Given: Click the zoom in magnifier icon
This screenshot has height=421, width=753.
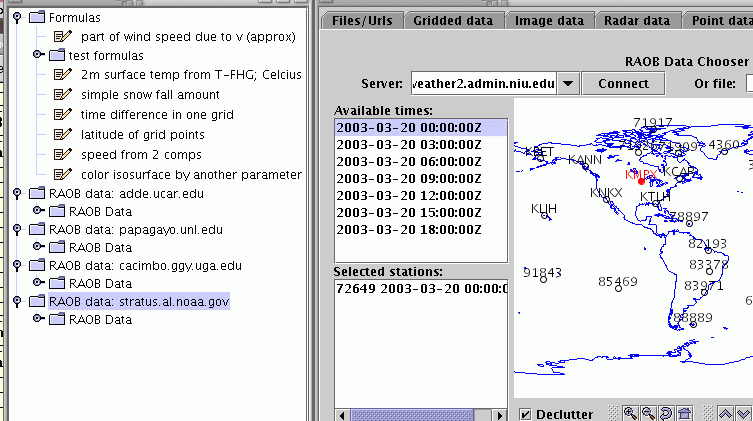Looking at the screenshot, I should tap(630, 413).
